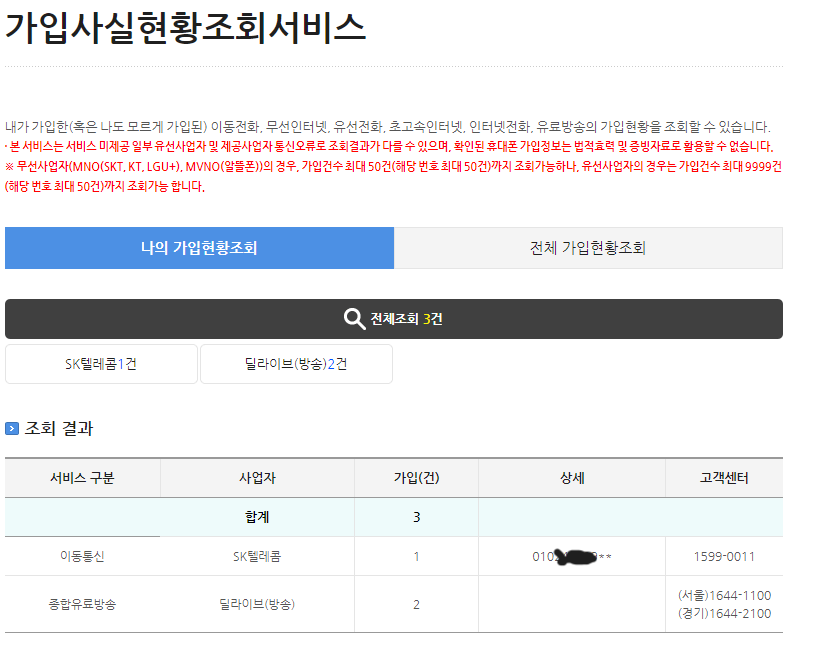Select the 나의 가입현황조회 tab
The height and width of the screenshot is (667, 816).
point(200,247)
